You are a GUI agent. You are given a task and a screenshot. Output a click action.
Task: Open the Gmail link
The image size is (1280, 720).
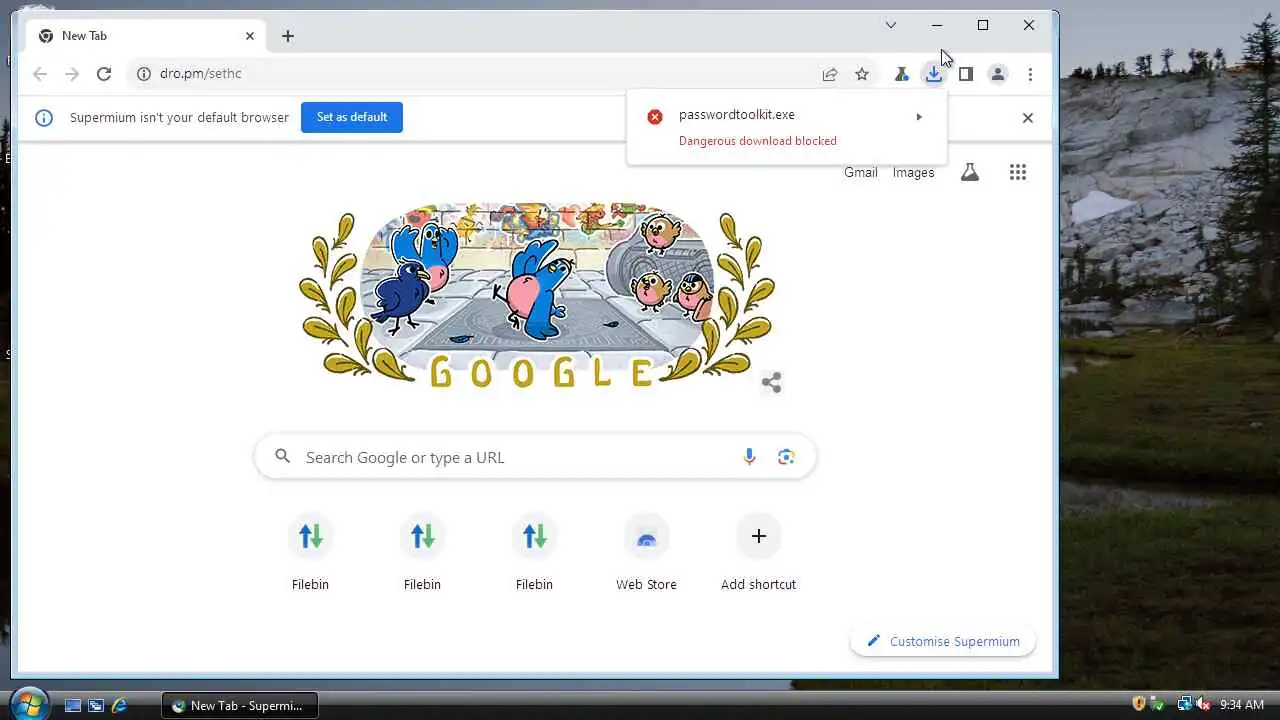[x=860, y=172]
